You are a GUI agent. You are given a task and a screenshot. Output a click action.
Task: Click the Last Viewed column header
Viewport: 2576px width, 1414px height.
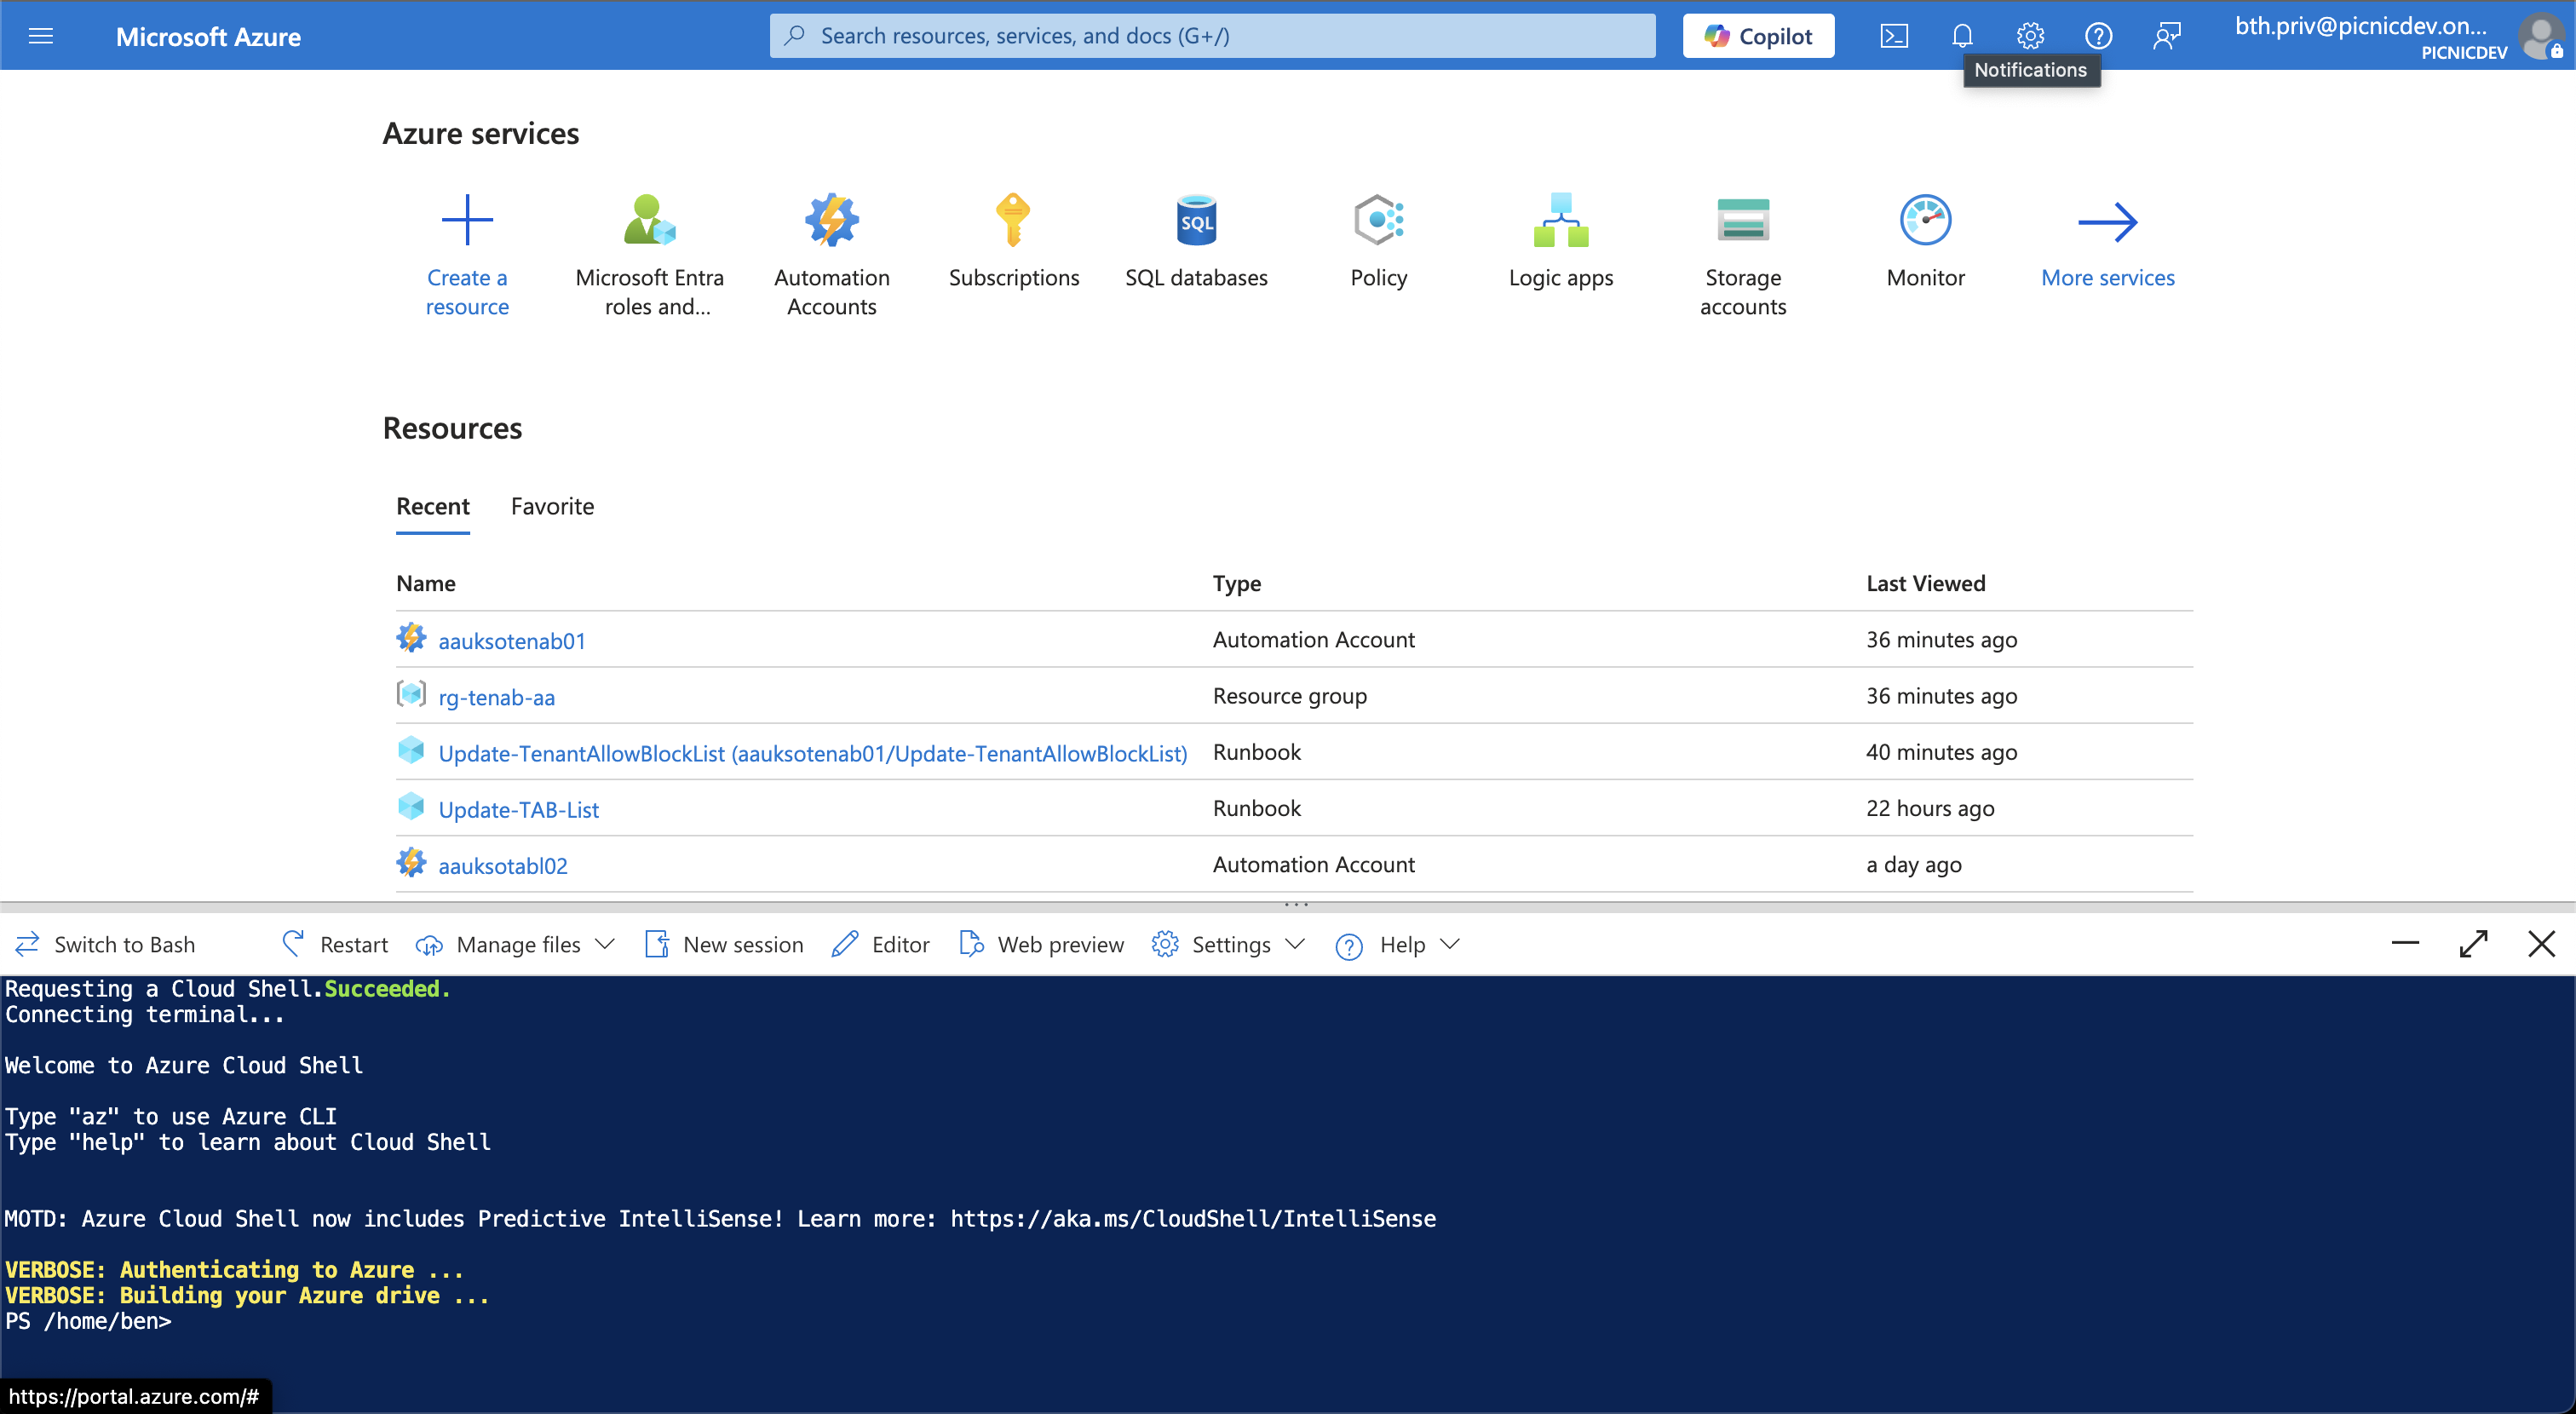tap(1925, 583)
